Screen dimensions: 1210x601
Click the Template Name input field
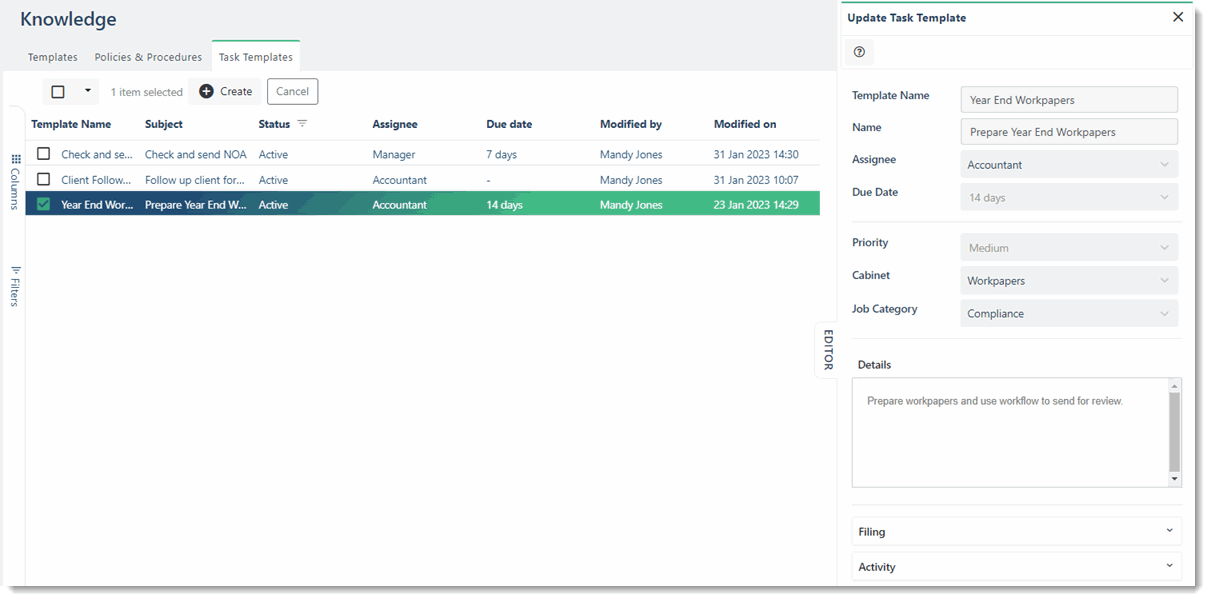tap(1069, 100)
